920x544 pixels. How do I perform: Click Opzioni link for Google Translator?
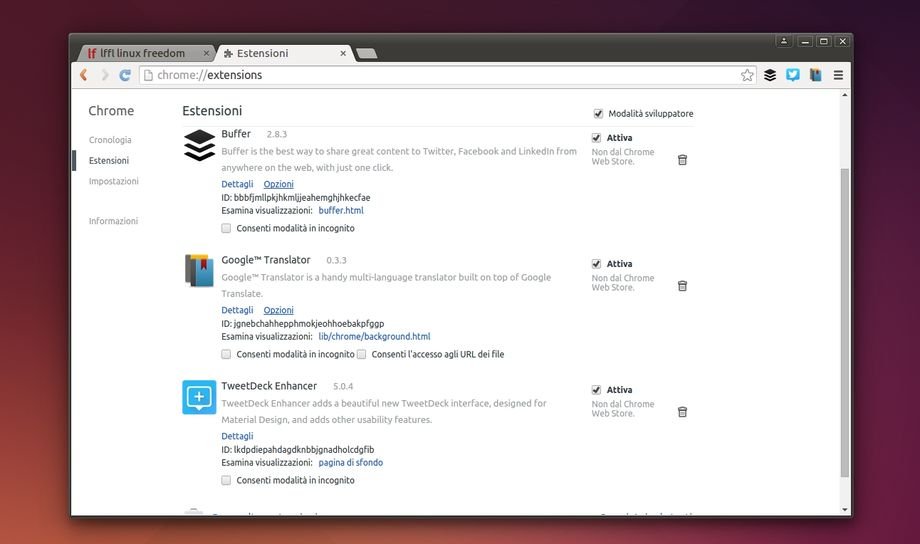point(278,310)
